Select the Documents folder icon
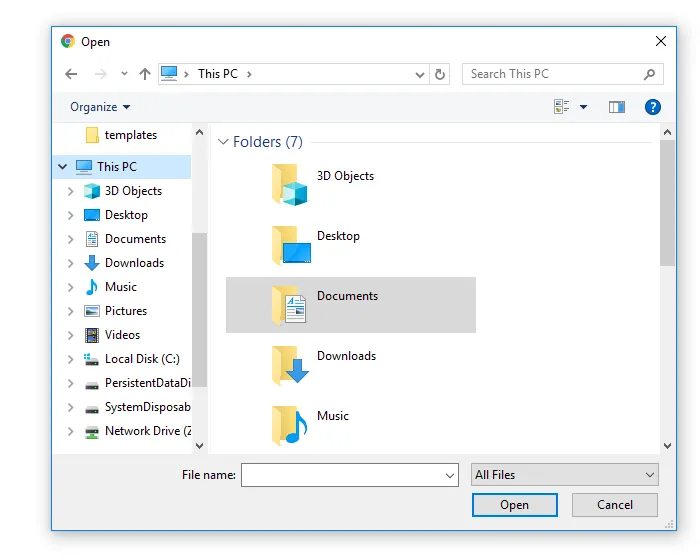 tap(290, 305)
